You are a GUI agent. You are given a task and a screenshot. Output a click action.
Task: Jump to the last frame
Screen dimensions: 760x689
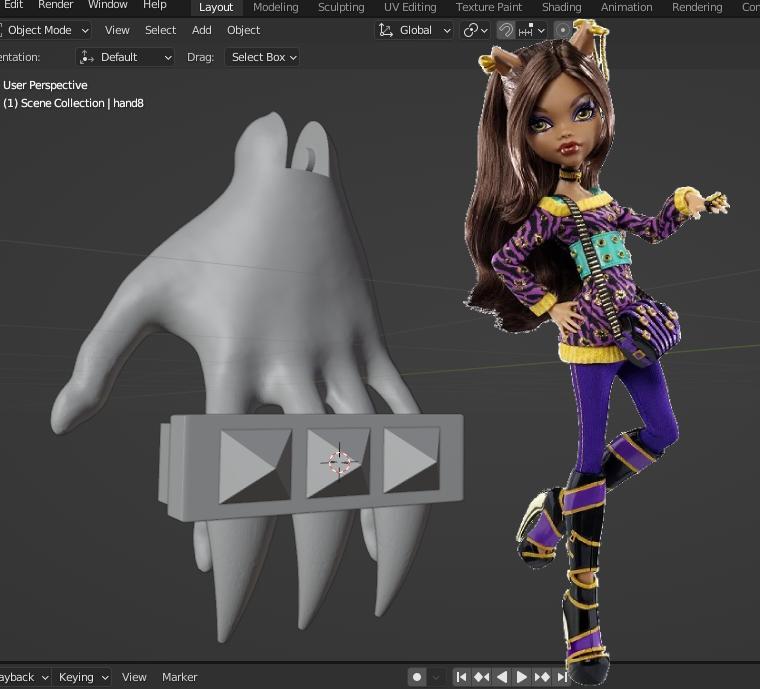click(x=561, y=677)
